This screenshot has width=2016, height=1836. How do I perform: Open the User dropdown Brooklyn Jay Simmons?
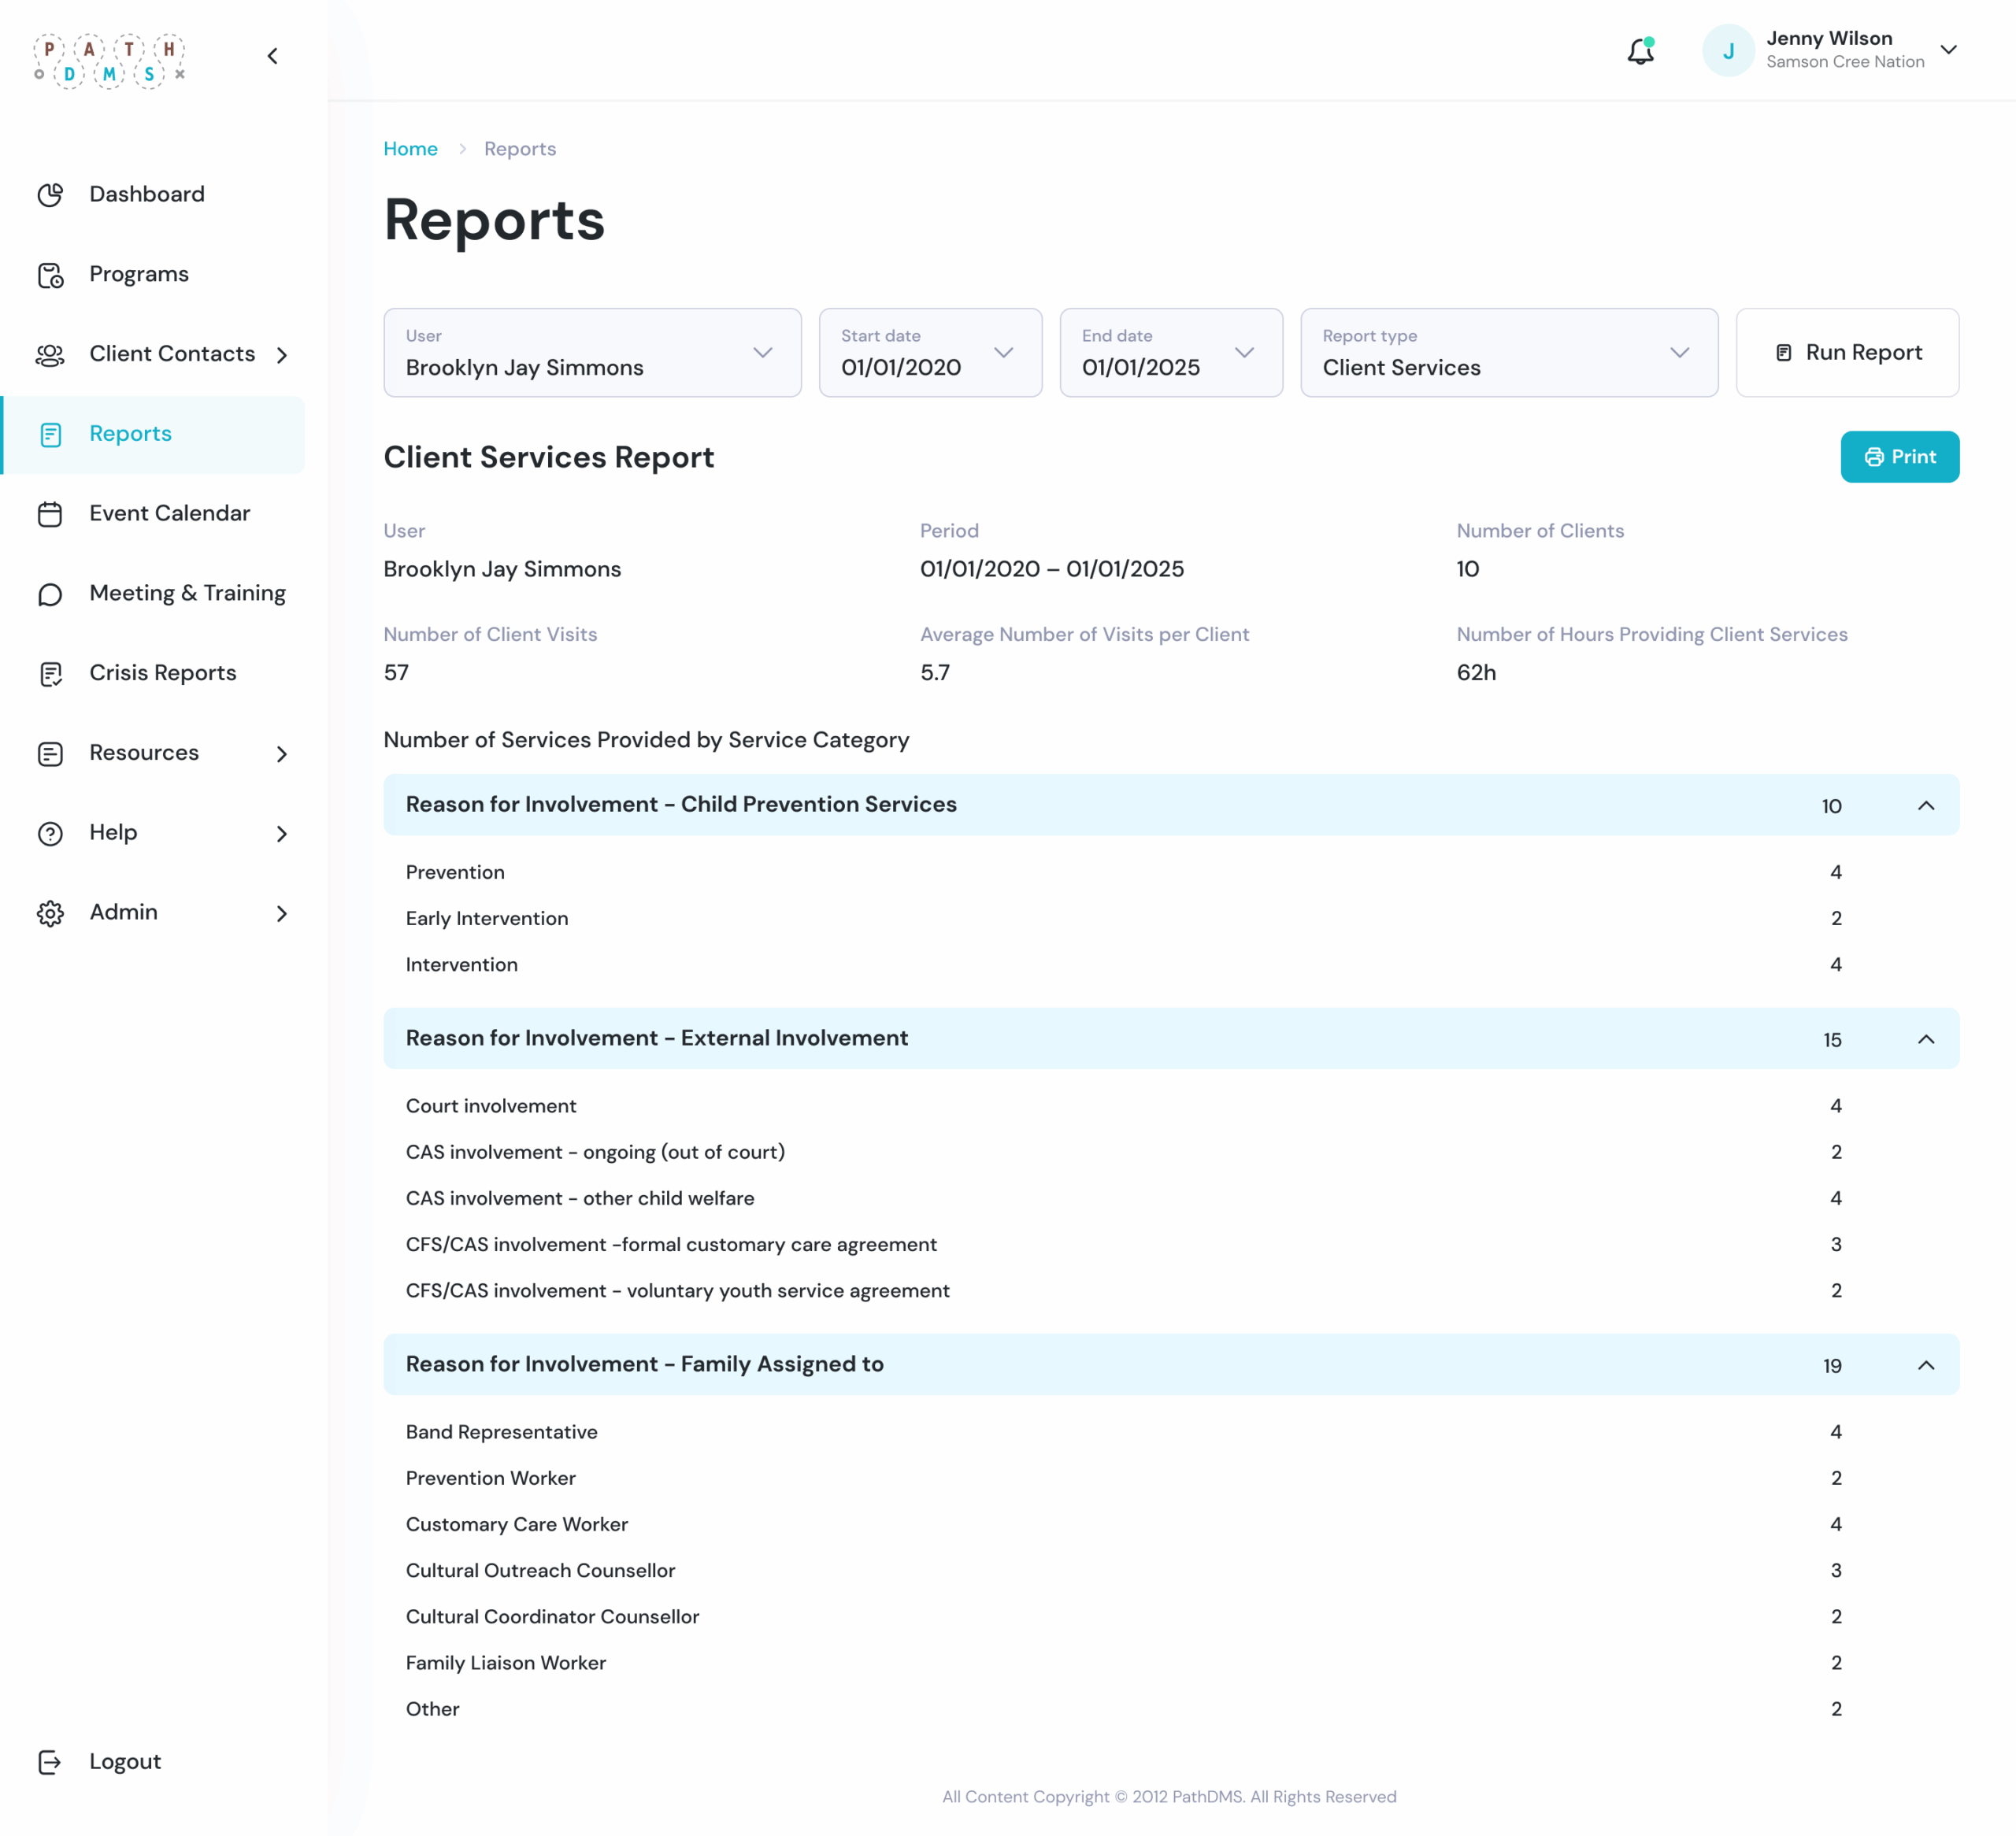(x=592, y=353)
